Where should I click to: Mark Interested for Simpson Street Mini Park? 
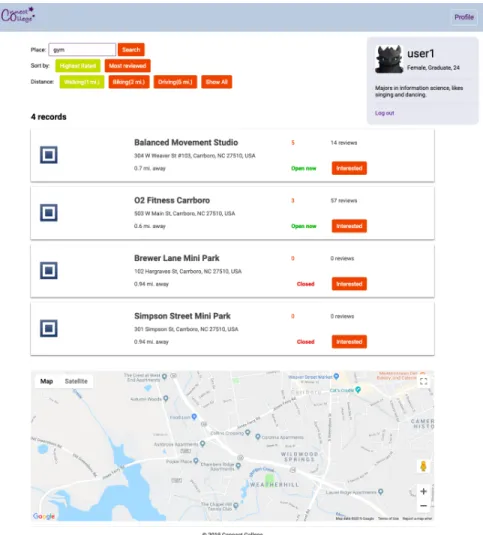click(x=349, y=342)
